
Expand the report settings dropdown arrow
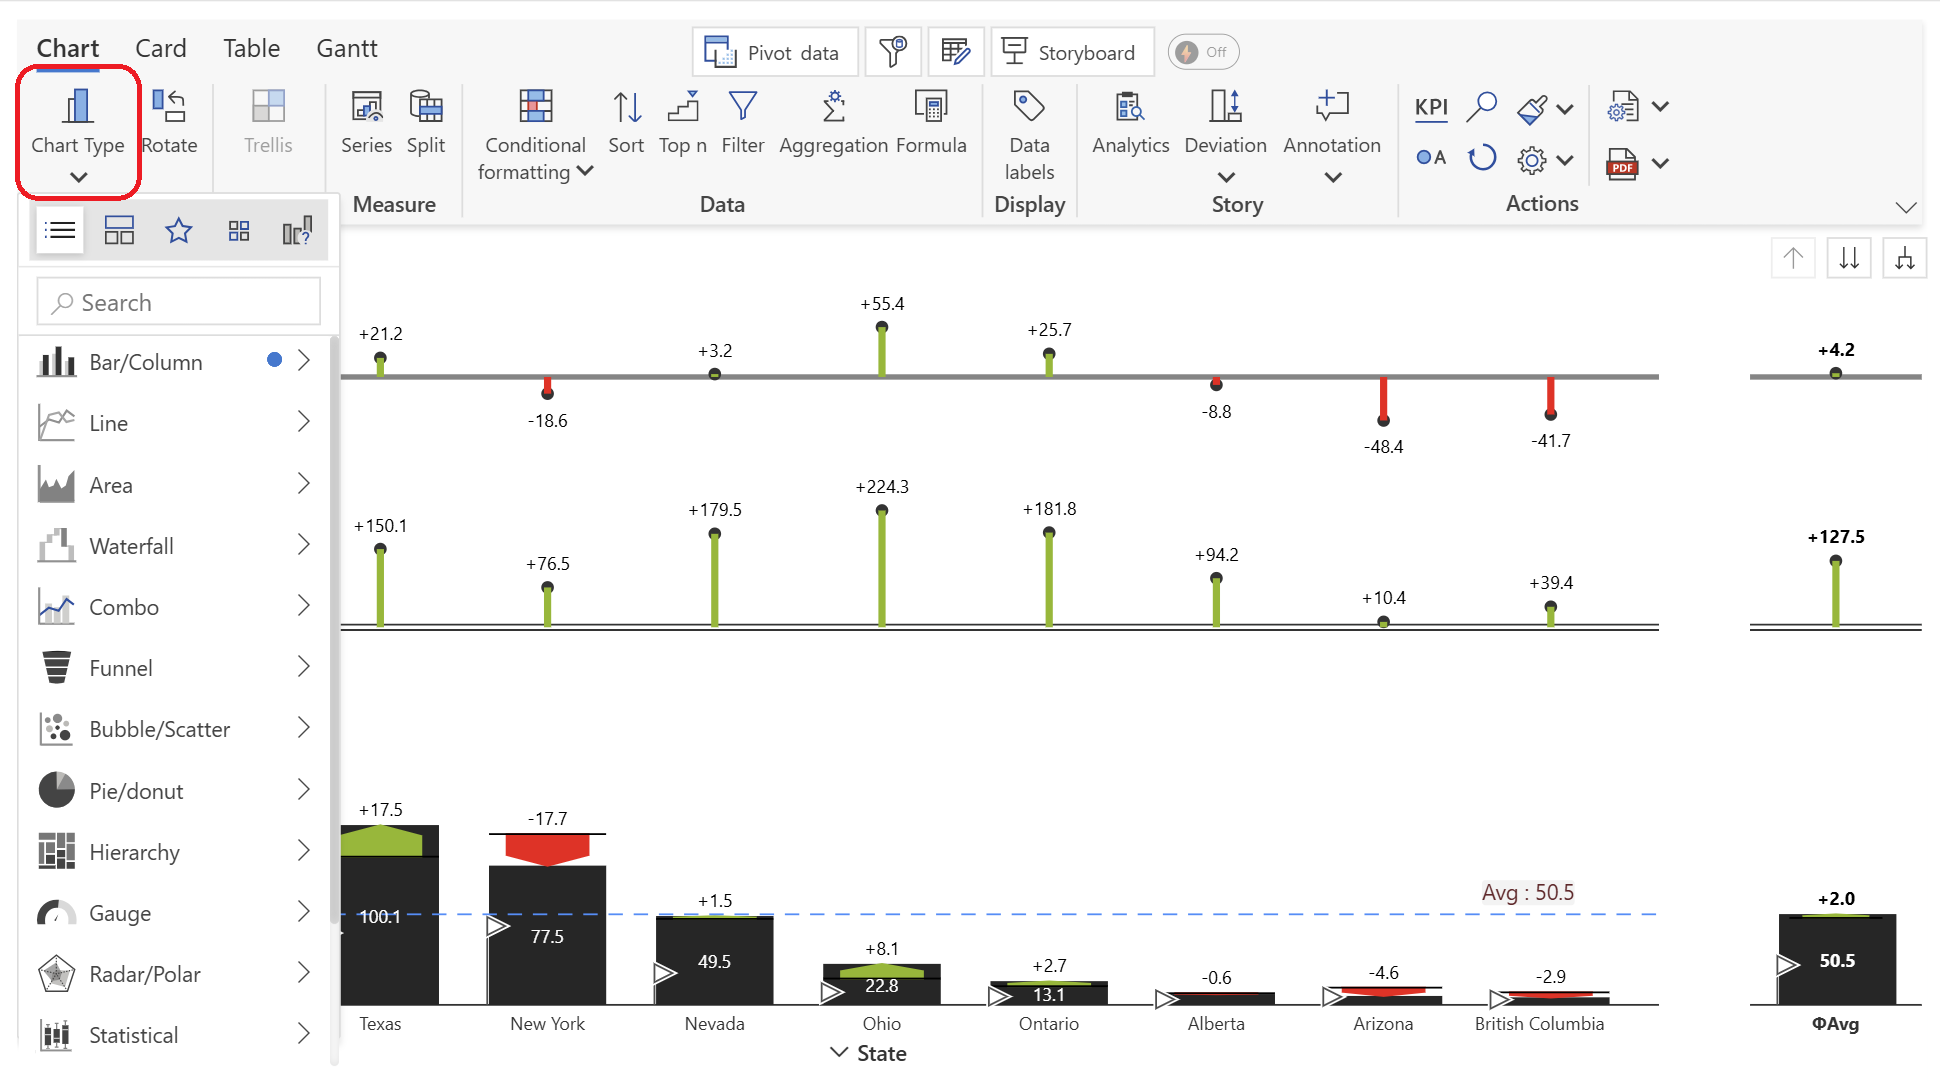1660,107
